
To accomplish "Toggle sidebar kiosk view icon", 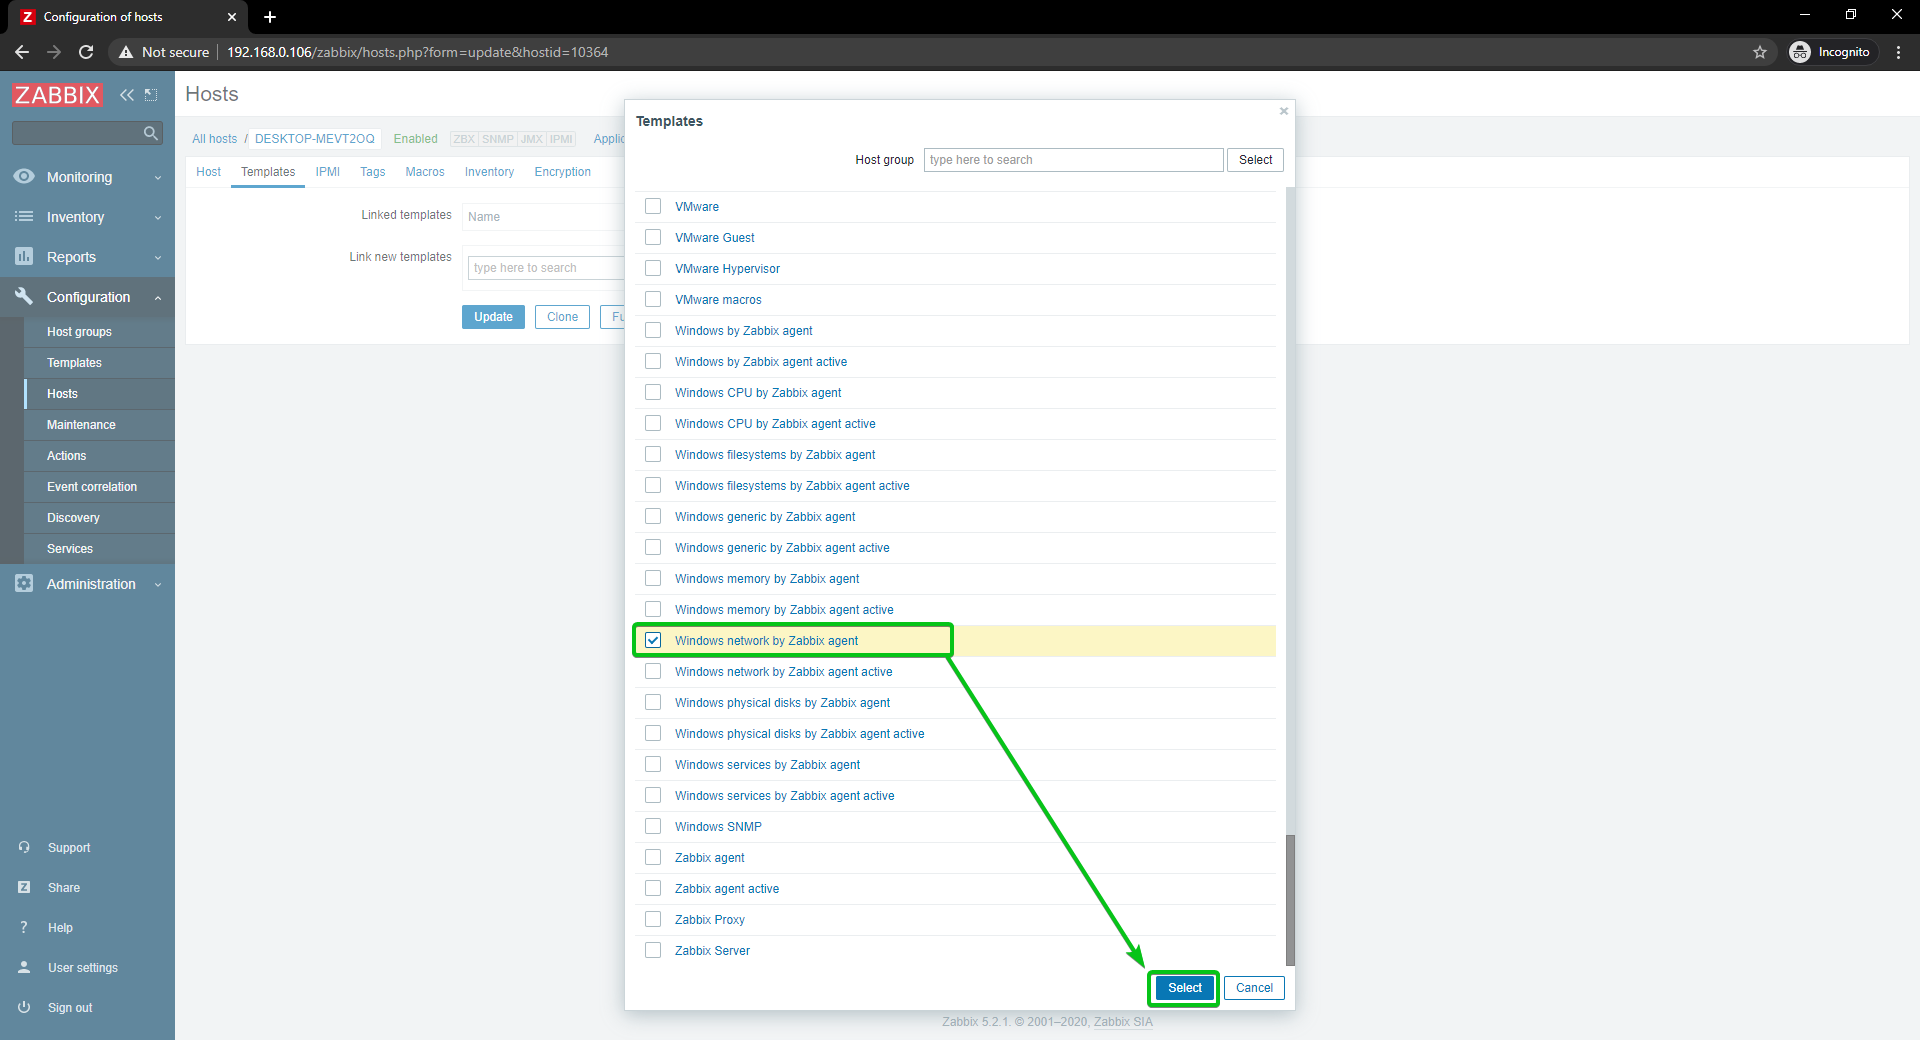I will pos(151,95).
